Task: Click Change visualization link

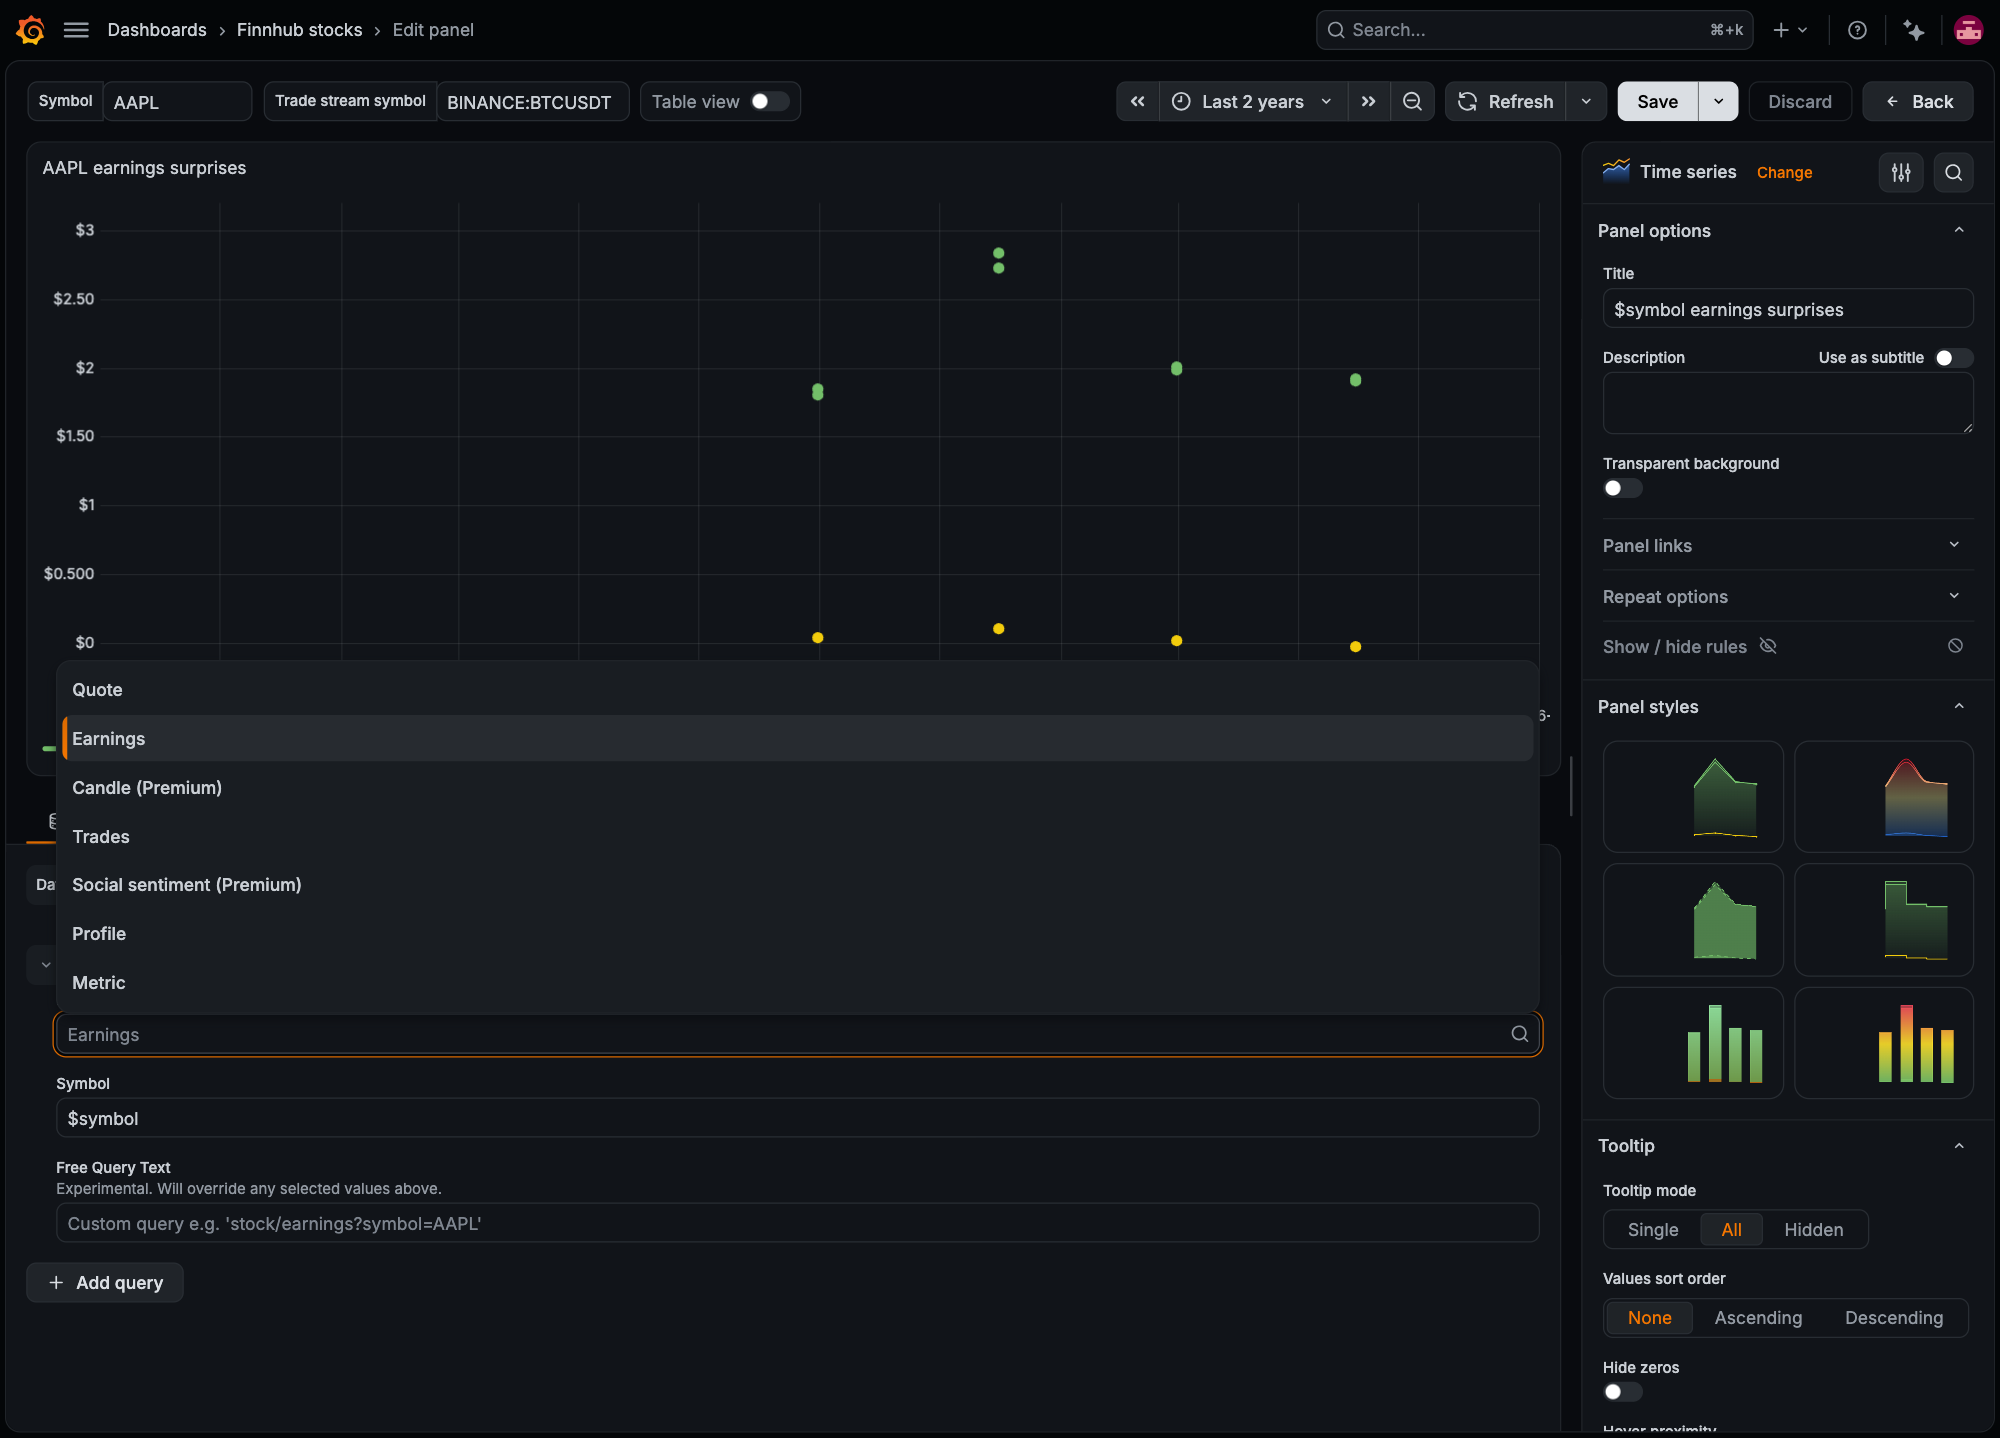Action: (1784, 172)
